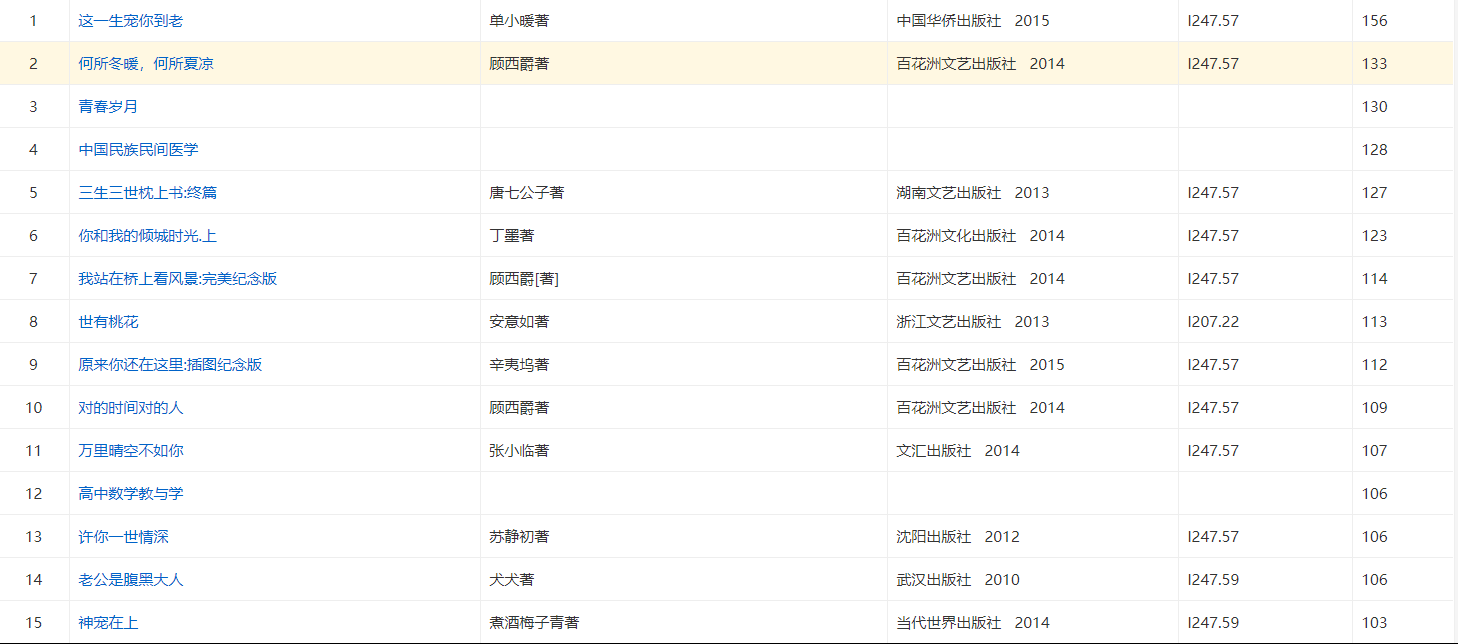Screen dimensions: 1458x644
Task: Open the 高中数学教与学 title link
Action: point(131,493)
